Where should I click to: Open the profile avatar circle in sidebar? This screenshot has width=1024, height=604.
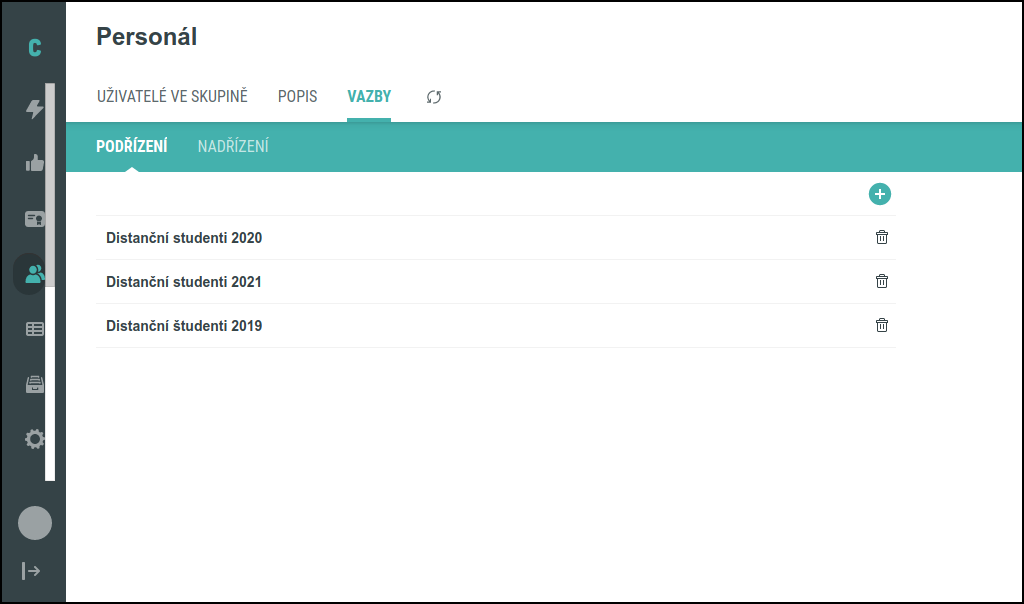[34, 523]
